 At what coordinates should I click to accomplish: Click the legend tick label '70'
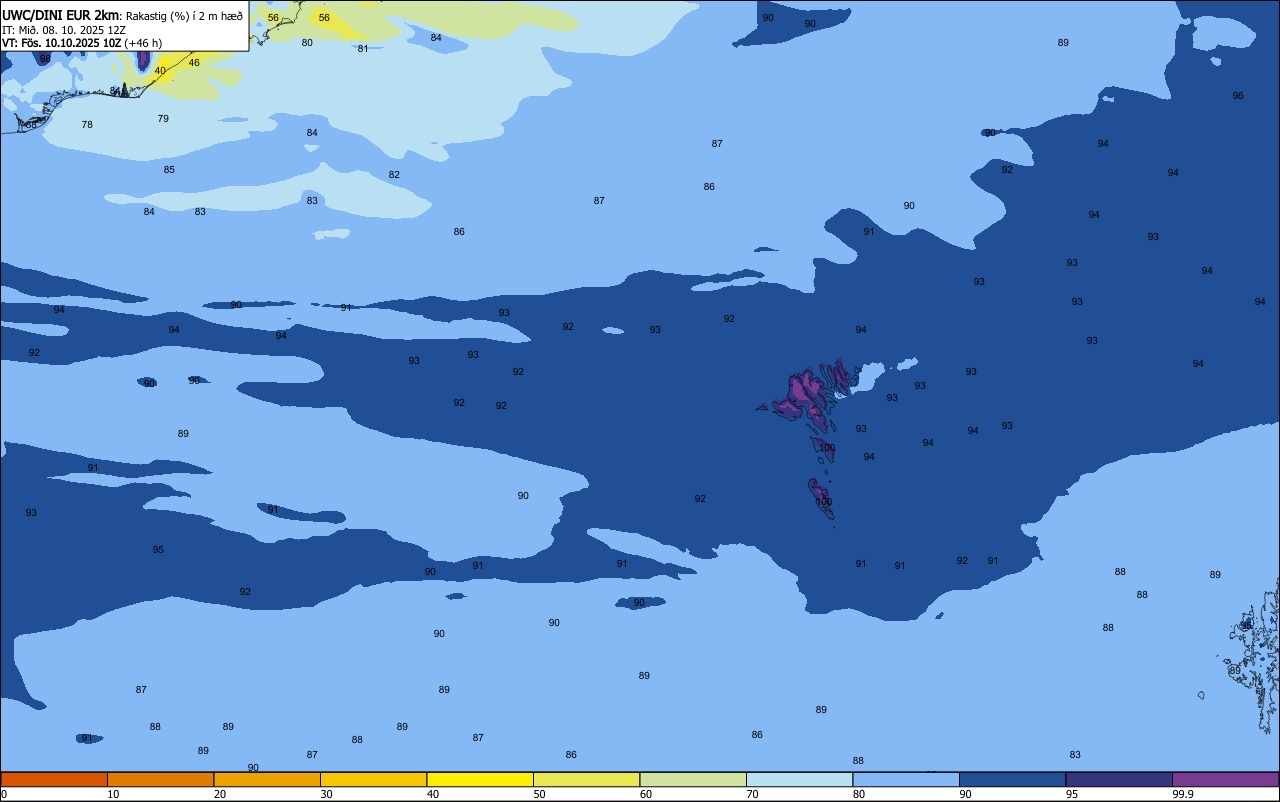pos(752,794)
